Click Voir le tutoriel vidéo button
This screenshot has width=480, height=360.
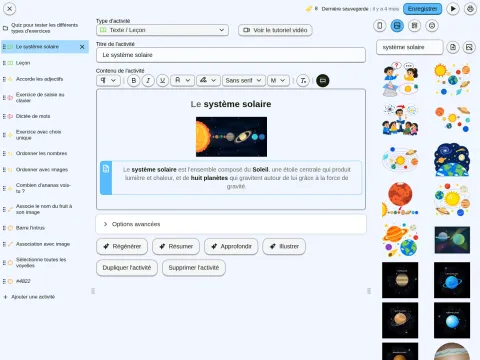275,30
